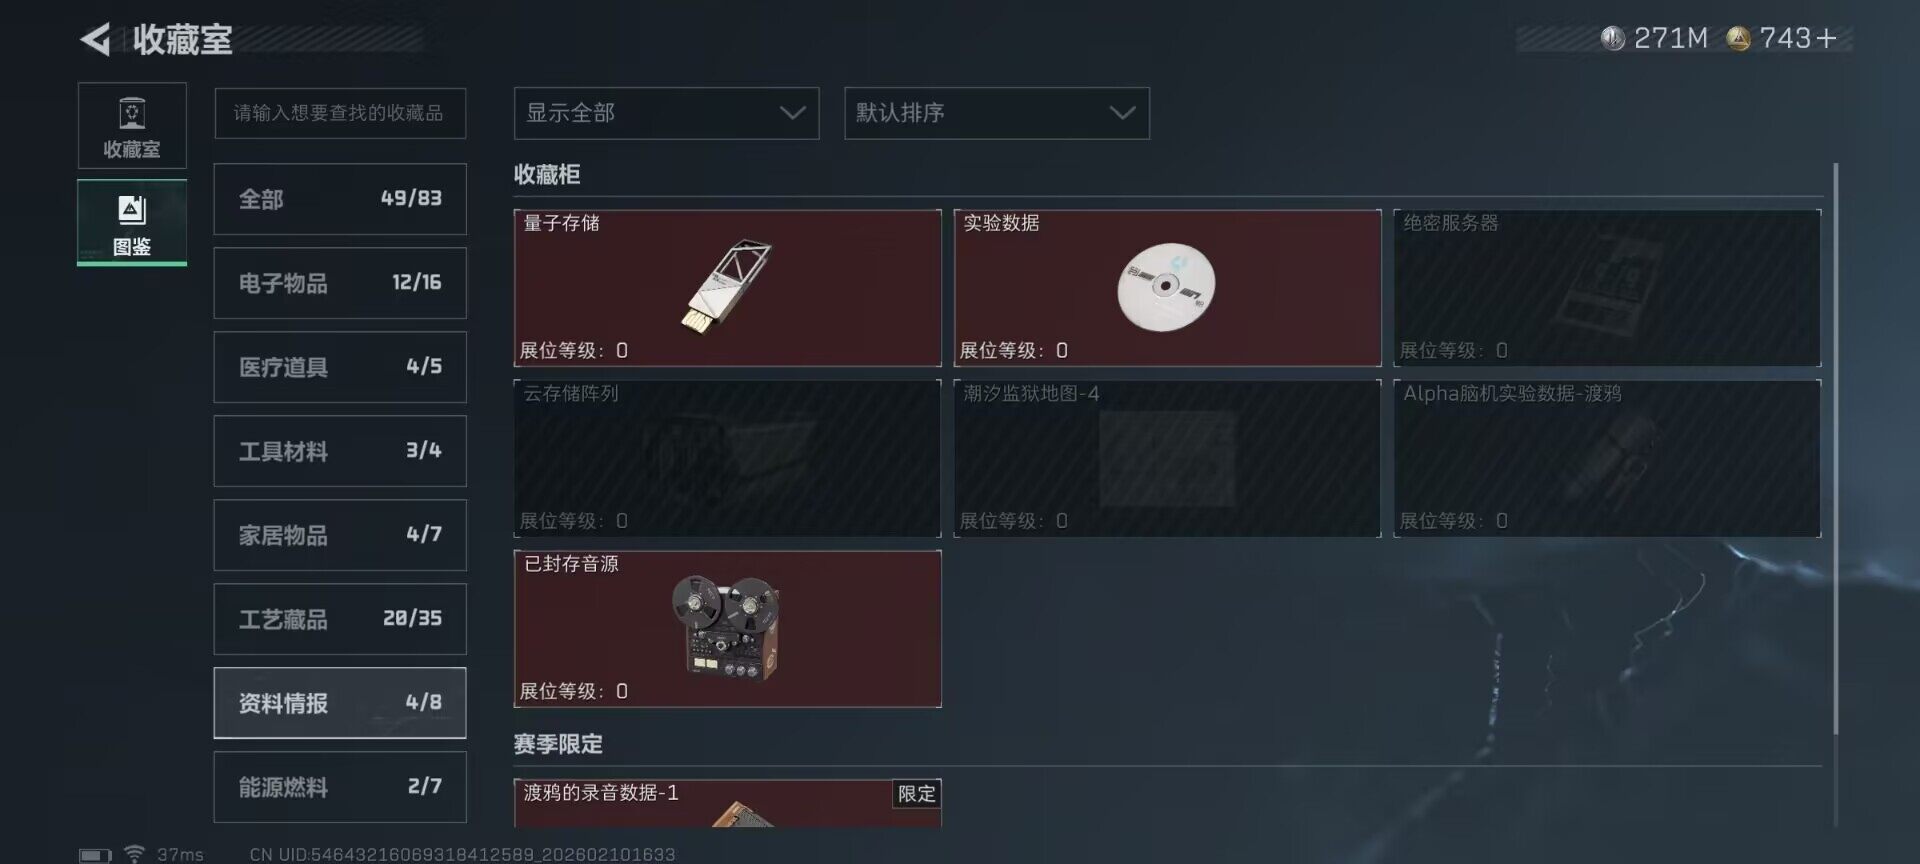The width and height of the screenshot is (1920, 864).
Task: Click the vertical scrollbar of the collection list
Action: pos(1835,450)
